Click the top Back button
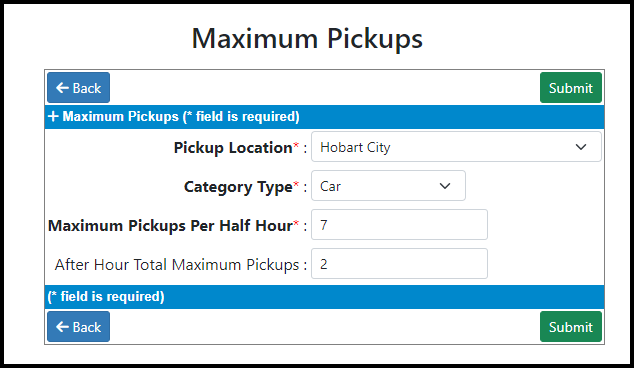The width and height of the screenshot is (634, 368). [x=78, y=88]
